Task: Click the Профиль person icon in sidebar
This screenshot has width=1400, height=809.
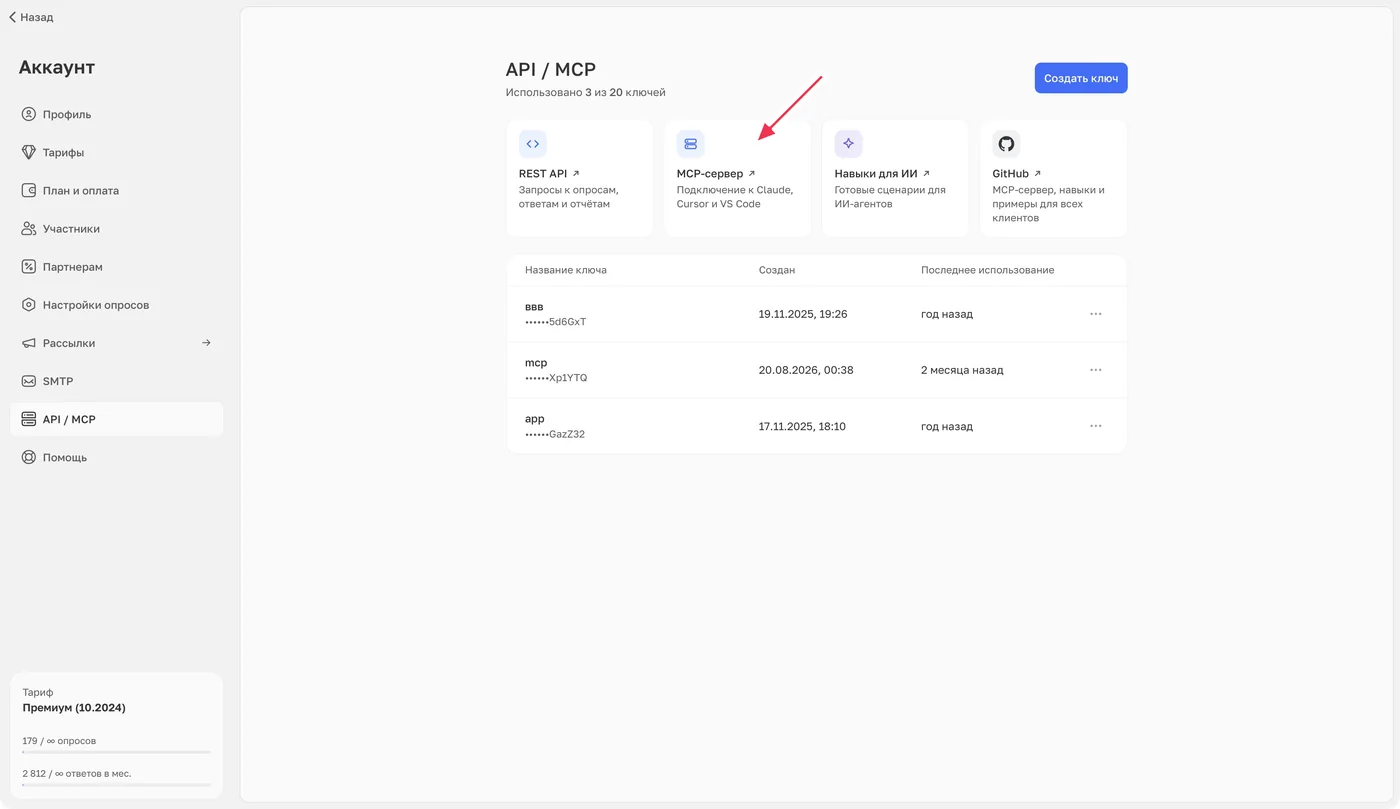Action: point(29,114)
